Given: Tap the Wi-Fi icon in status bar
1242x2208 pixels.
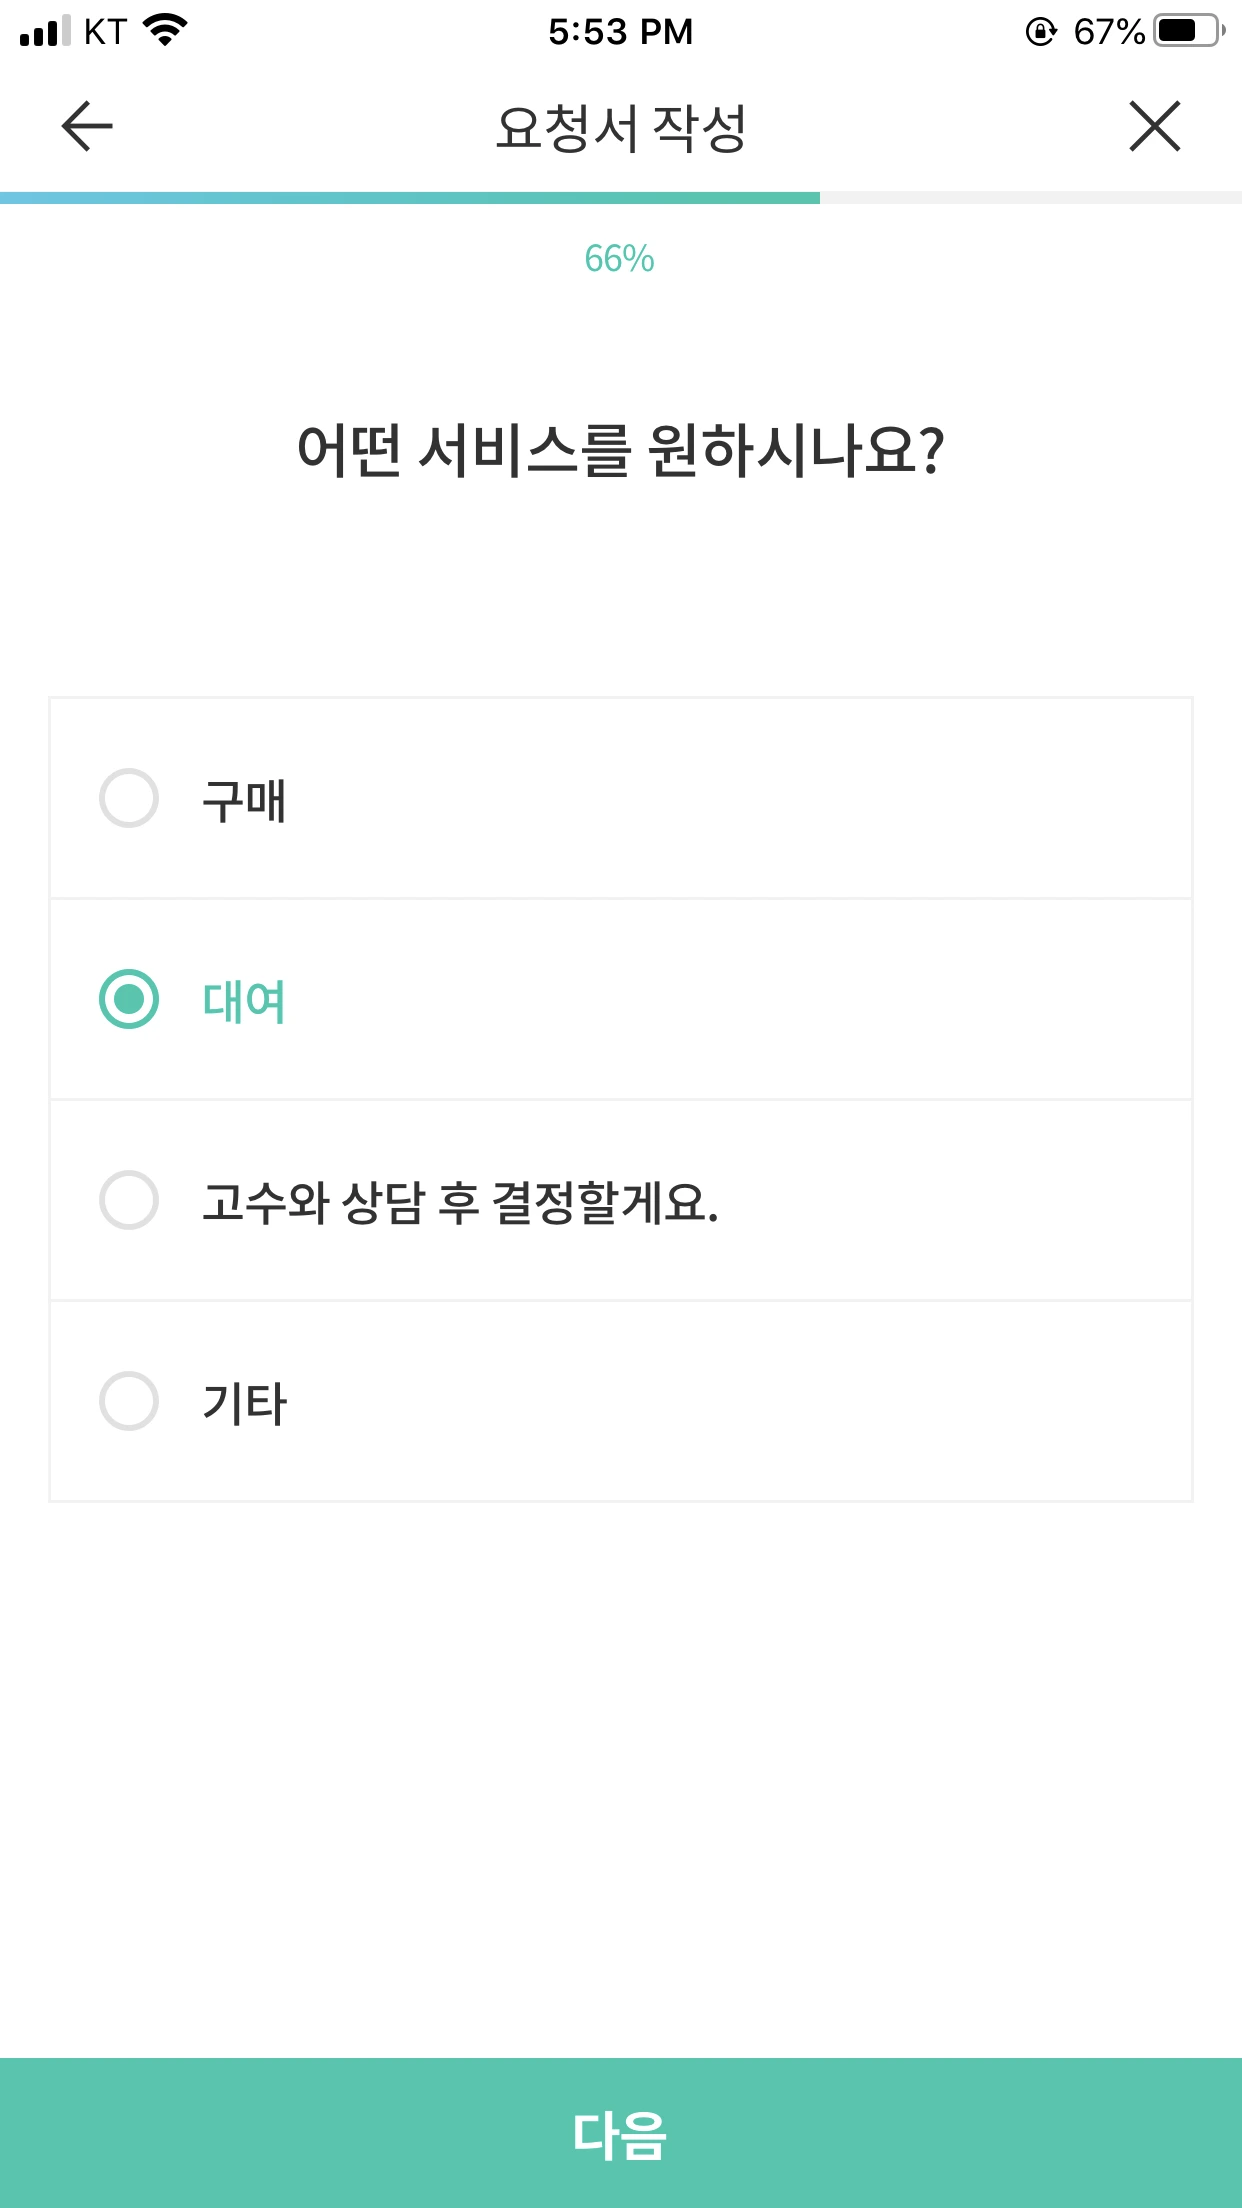Looking at the screenshot, I should [x=166, y=30].
